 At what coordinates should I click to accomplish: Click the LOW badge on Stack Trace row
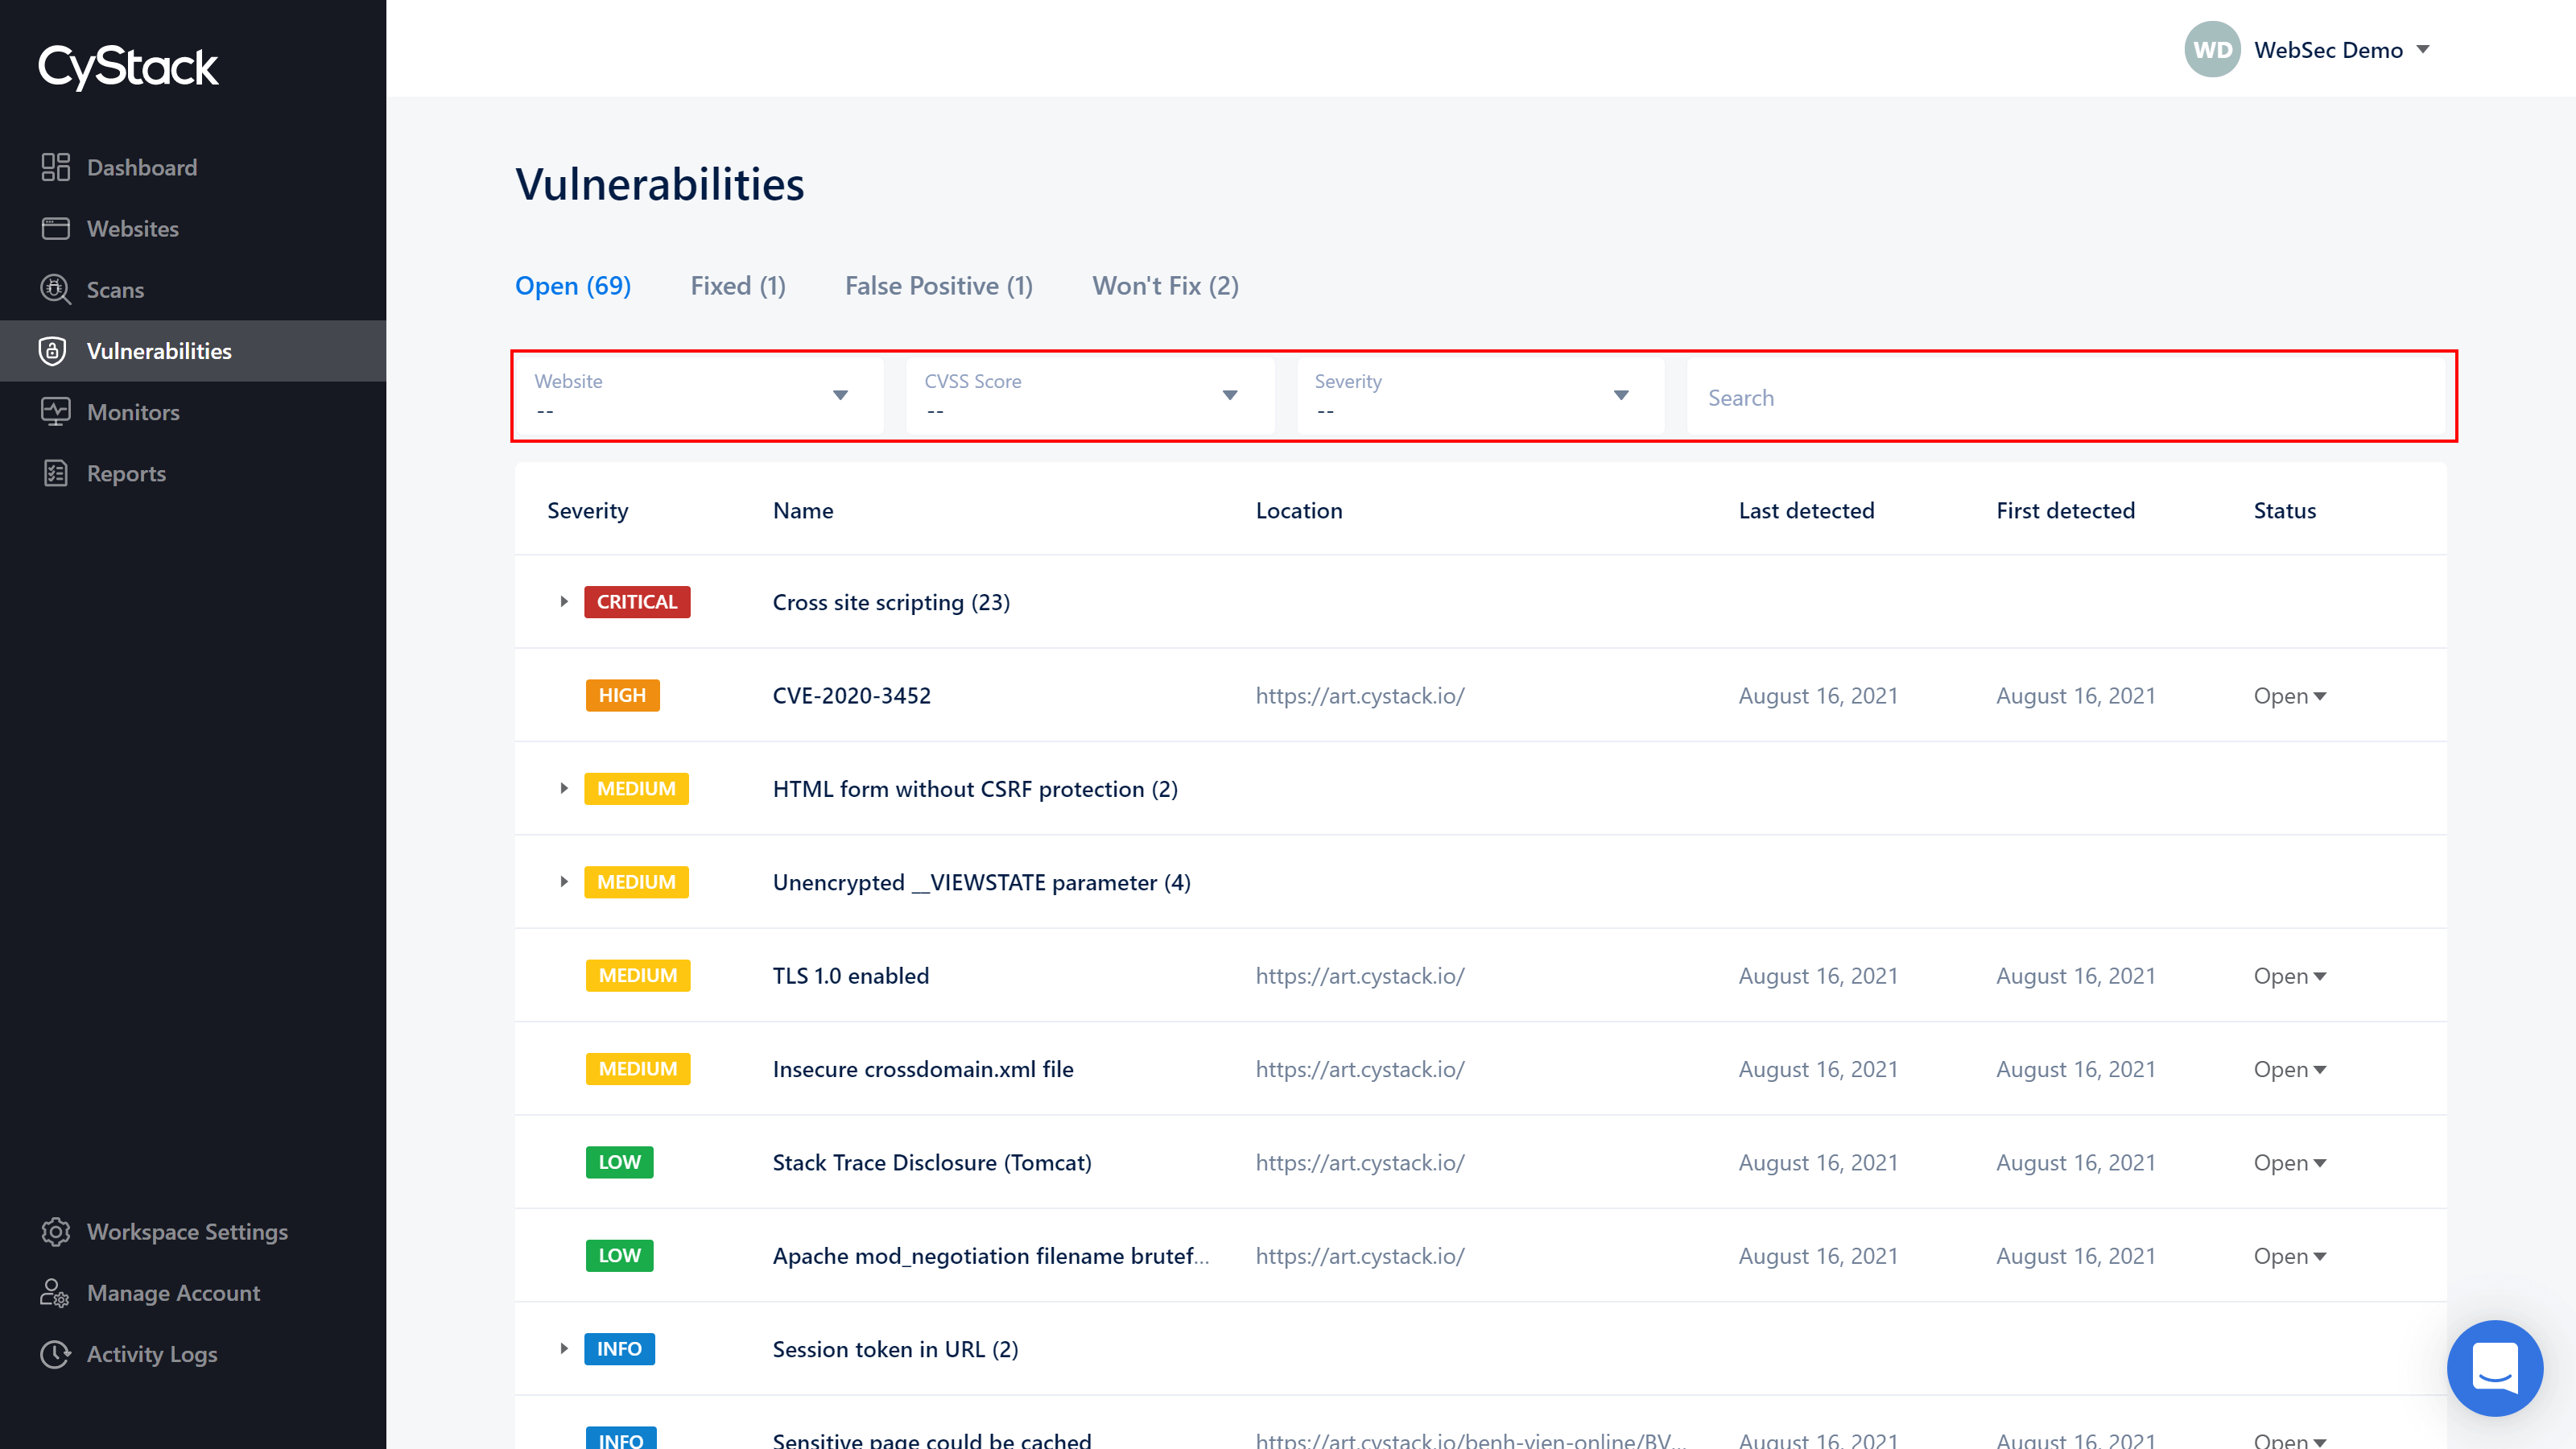click(x=619, y=1162)
